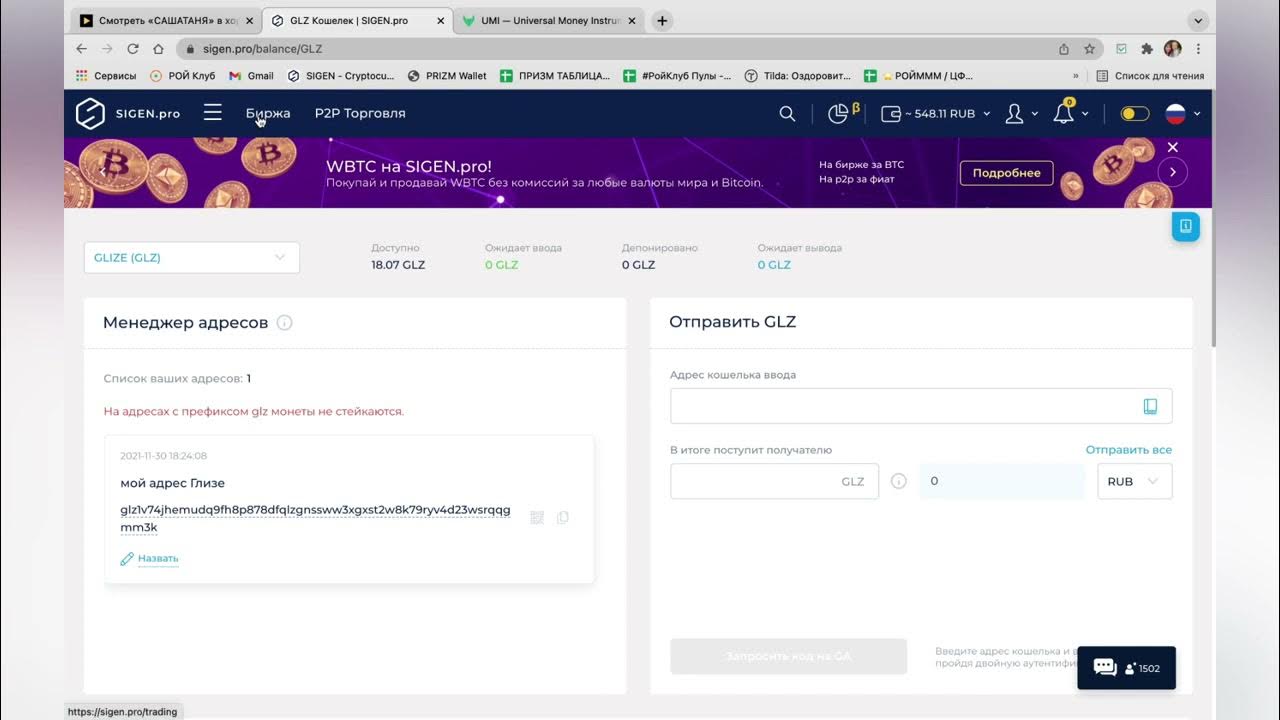Open the portfolio pie chart beta icon

(x=843, y=113)
